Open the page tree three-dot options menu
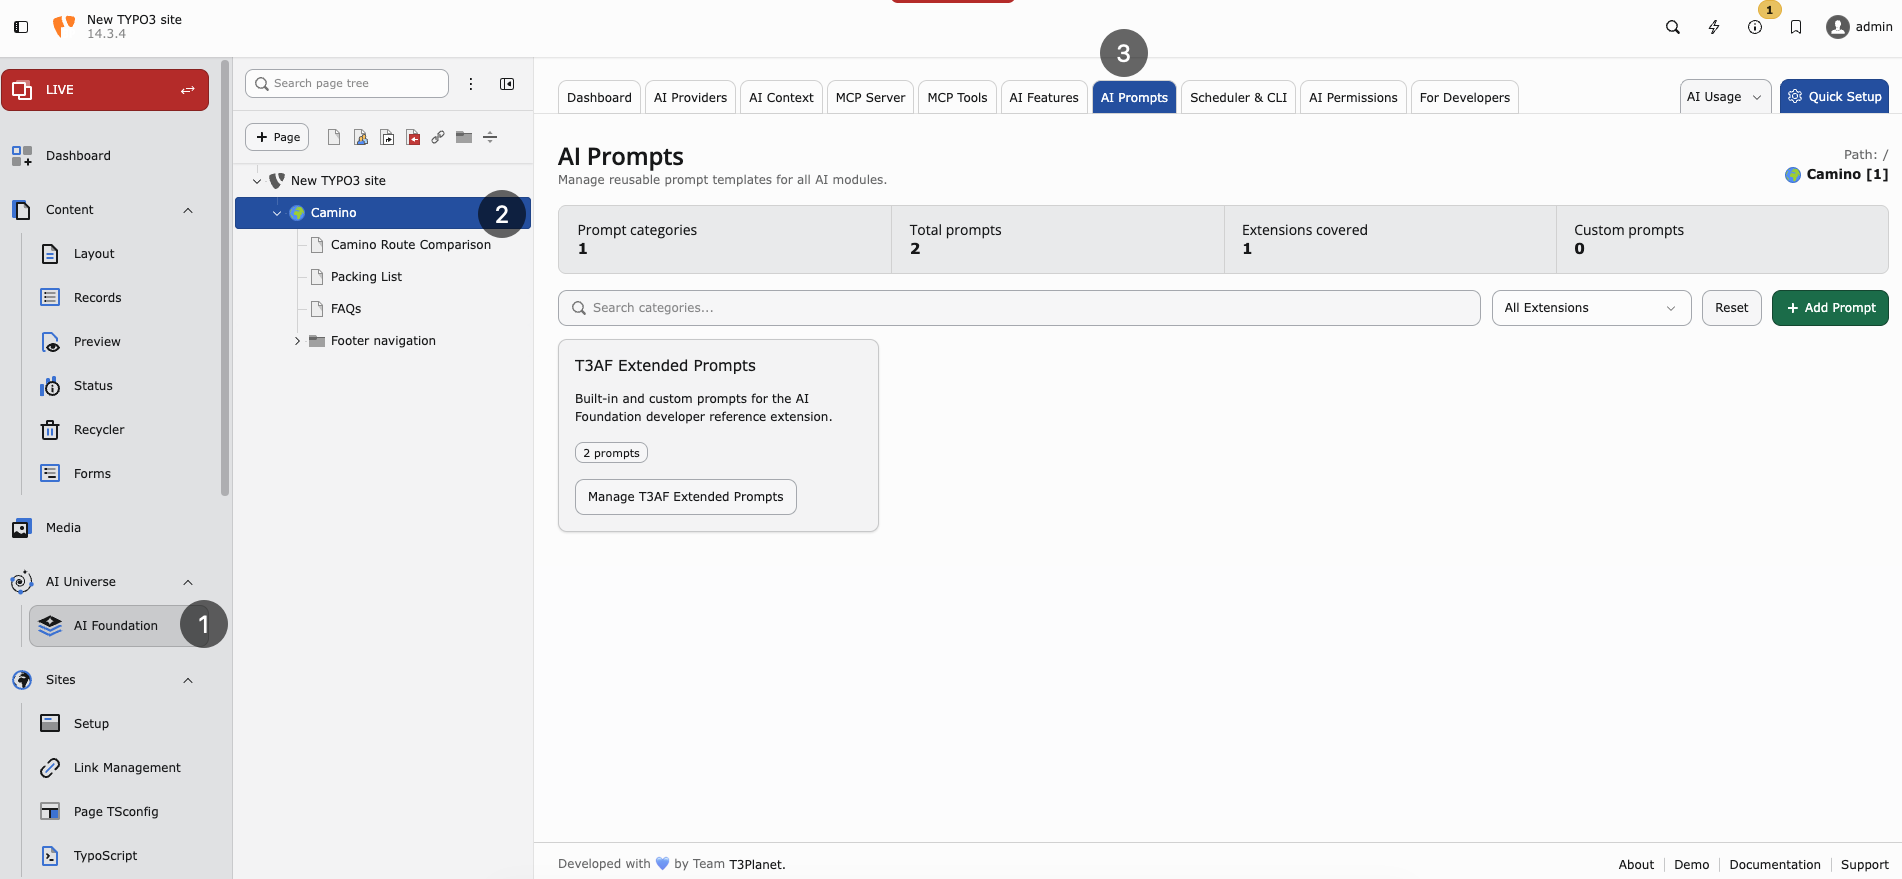The height and width of the screenshot is (879, 1902). coord(471,84)
